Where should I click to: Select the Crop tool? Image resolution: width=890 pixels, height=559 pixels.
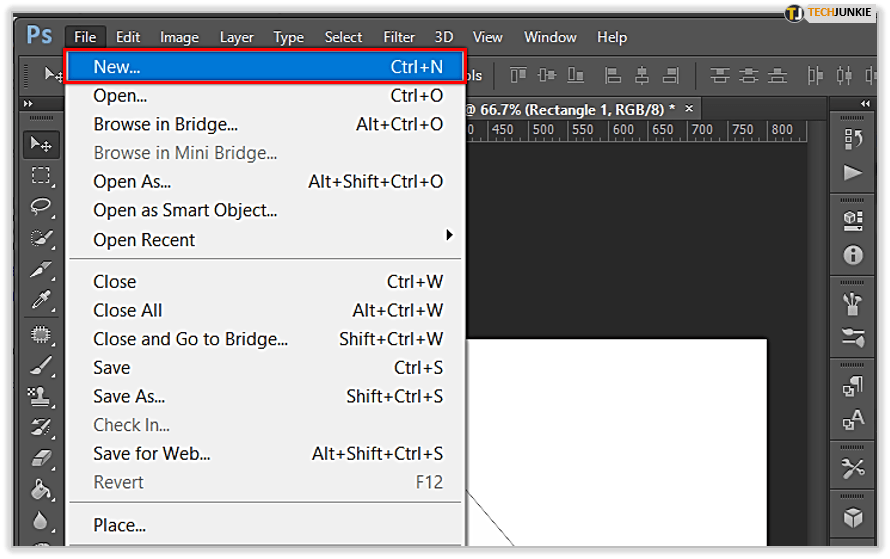tap(41, 269)
